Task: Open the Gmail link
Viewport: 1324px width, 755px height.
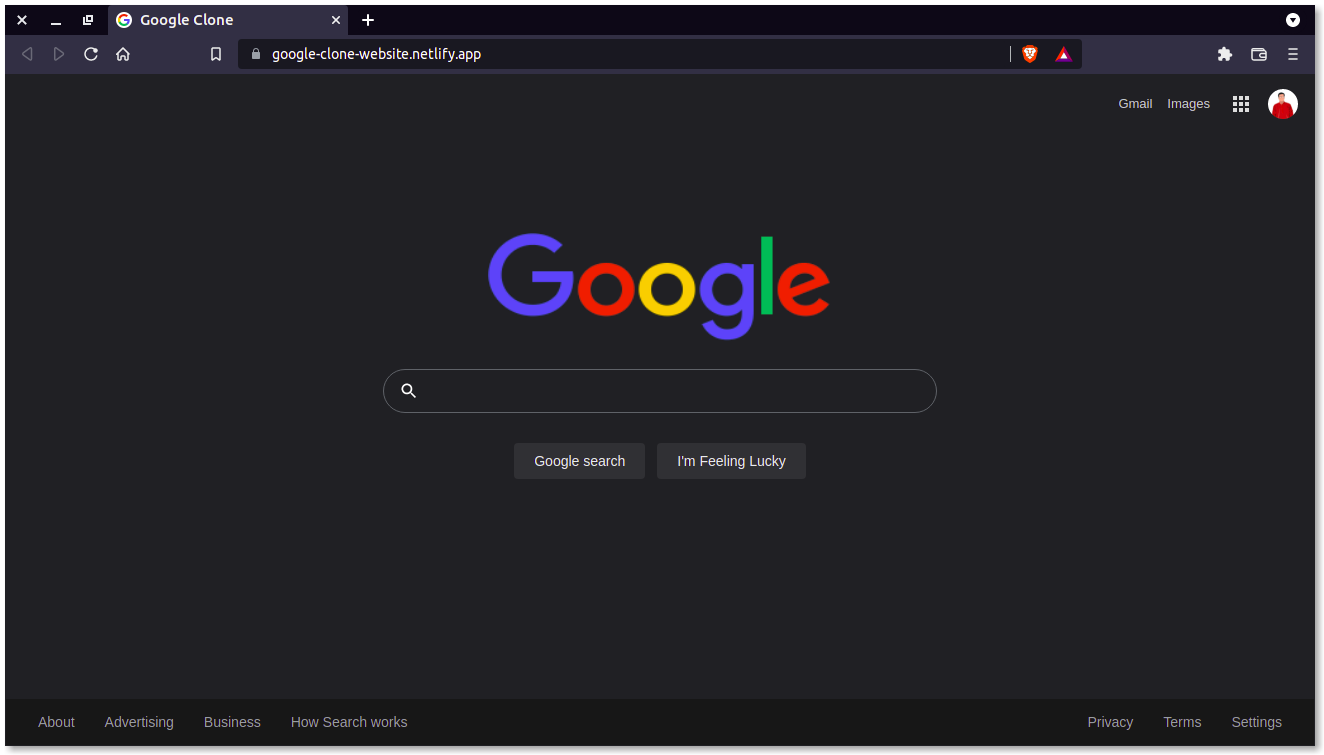Action: point(1135,104)
